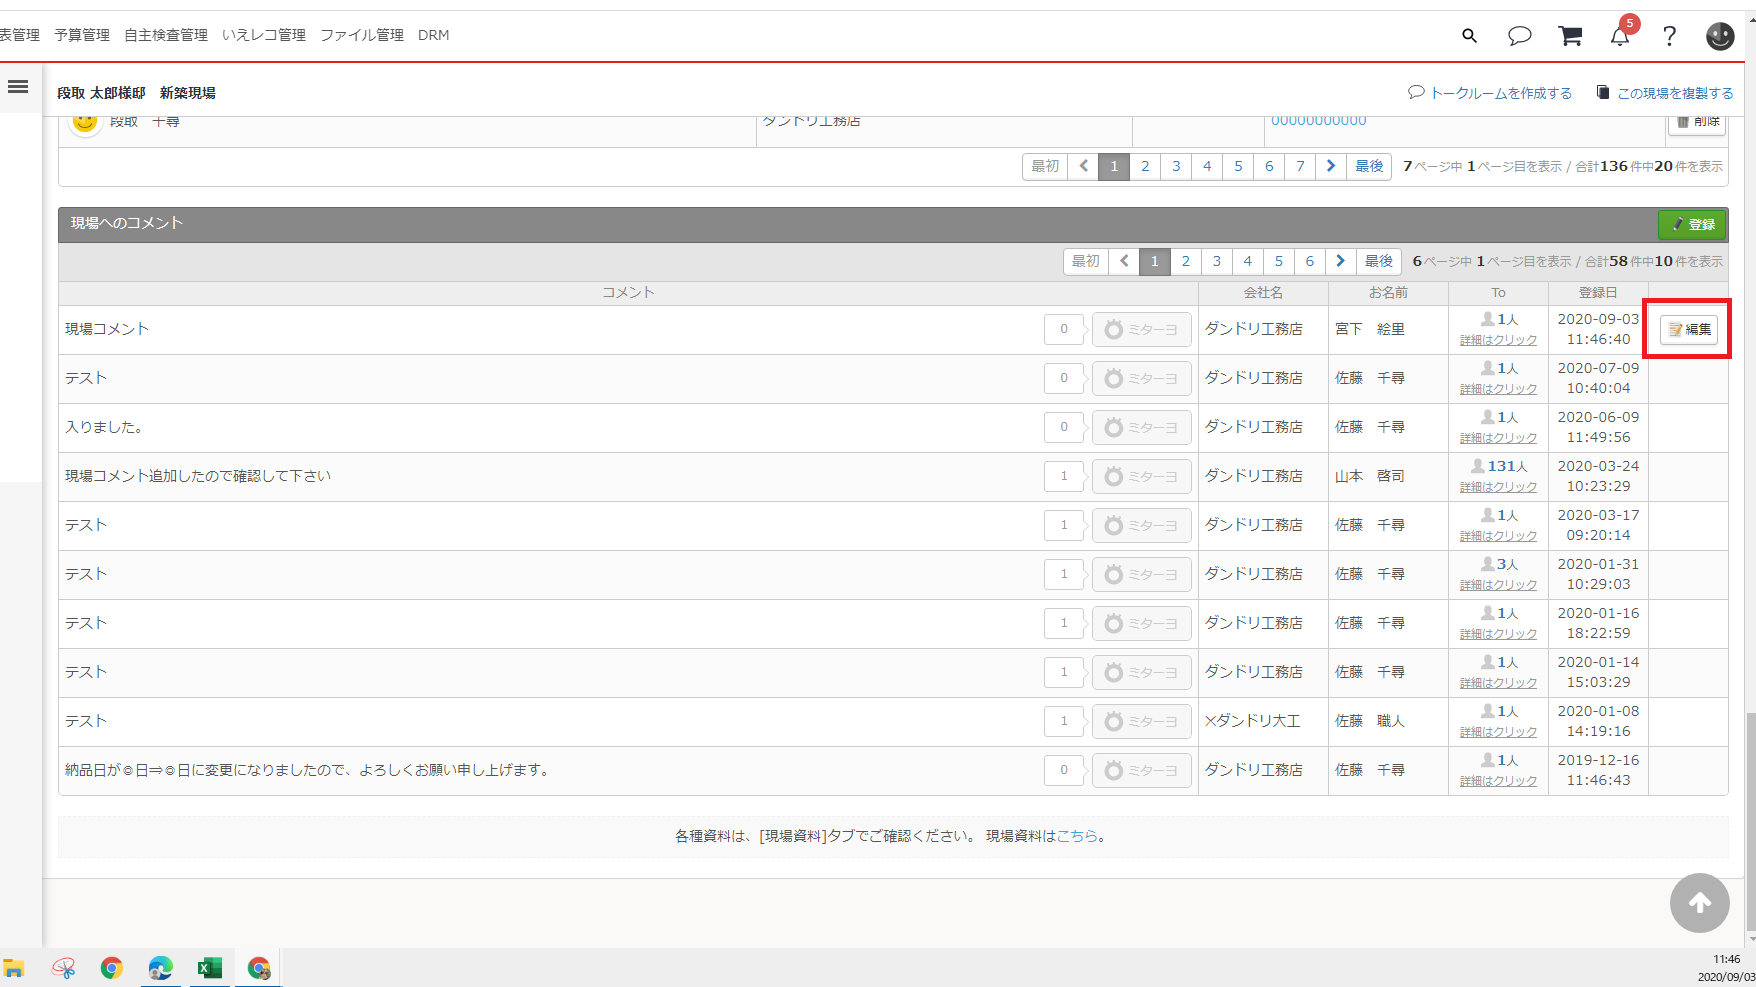Open the ファイル管理 menu
The width and height of the screenshot is (1756, 987).
(x=361, y=35)
